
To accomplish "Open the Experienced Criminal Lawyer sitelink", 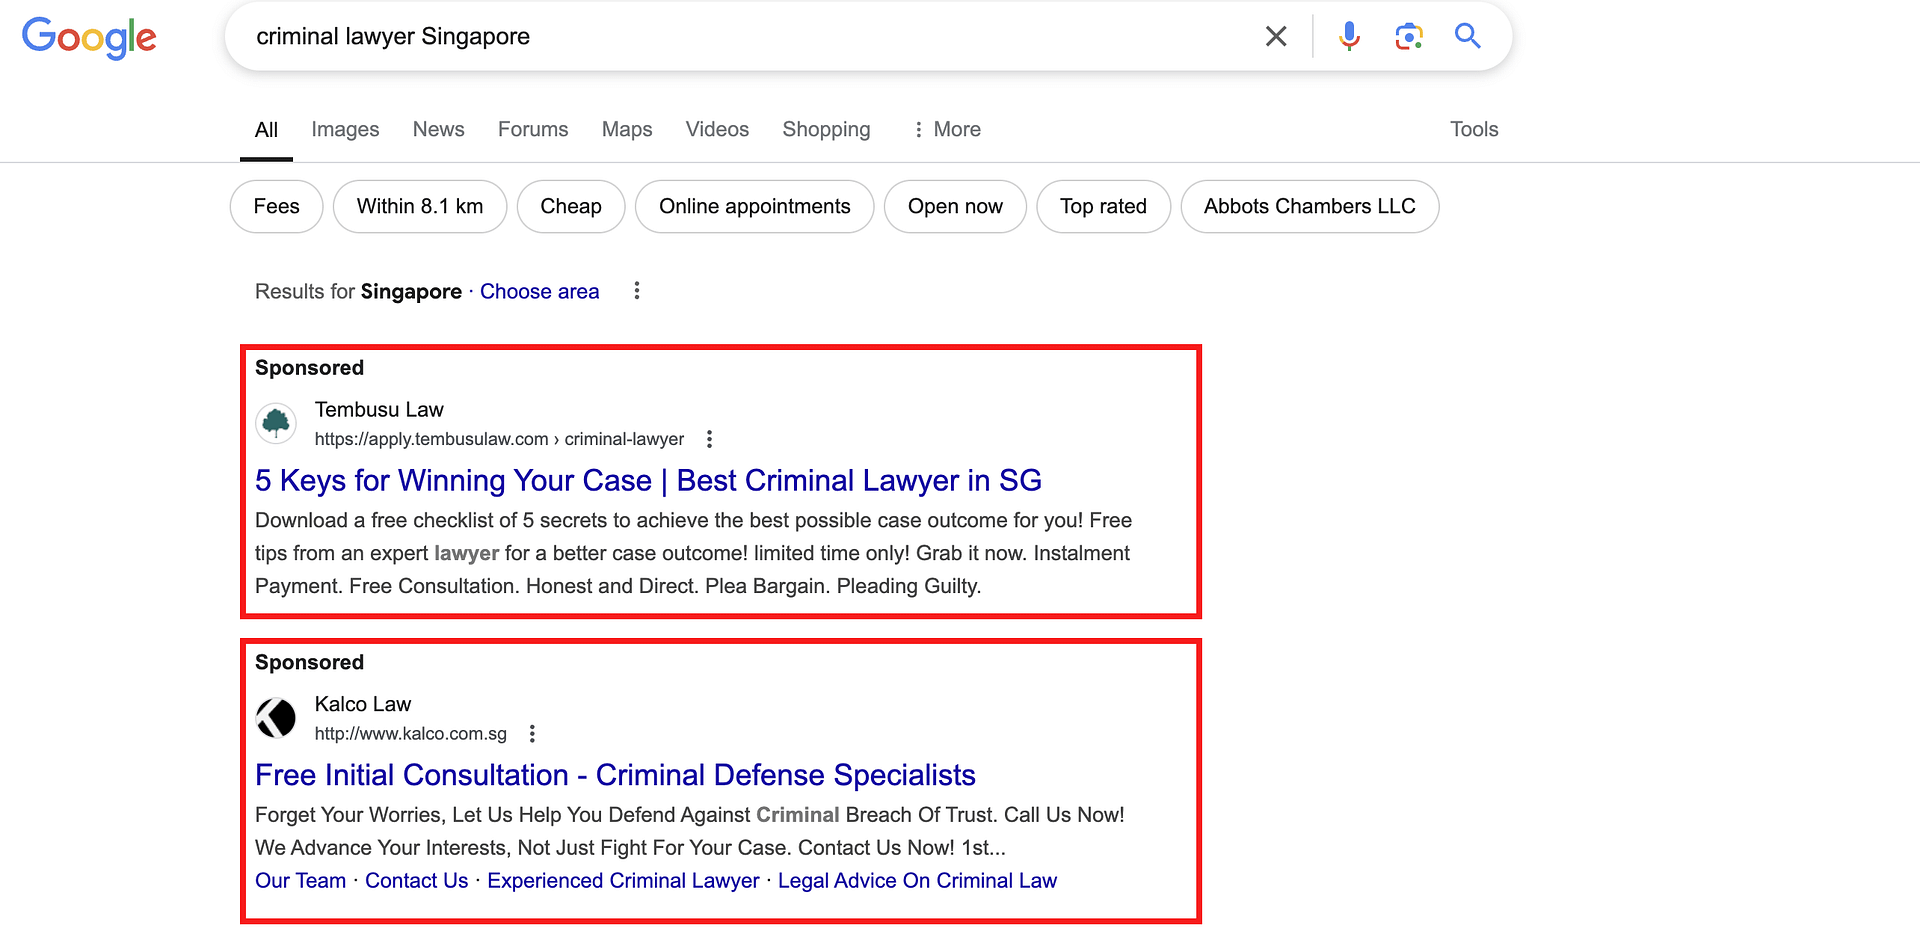I will 623,881.
